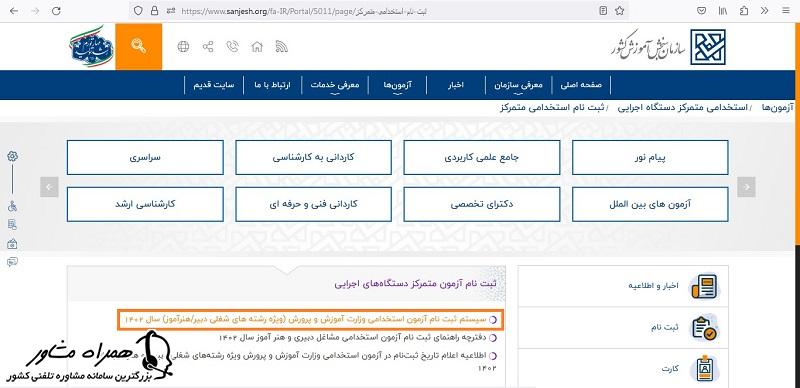Click the padlock site security icon
This screenshot has width=800, height=388.
[155, 11]
